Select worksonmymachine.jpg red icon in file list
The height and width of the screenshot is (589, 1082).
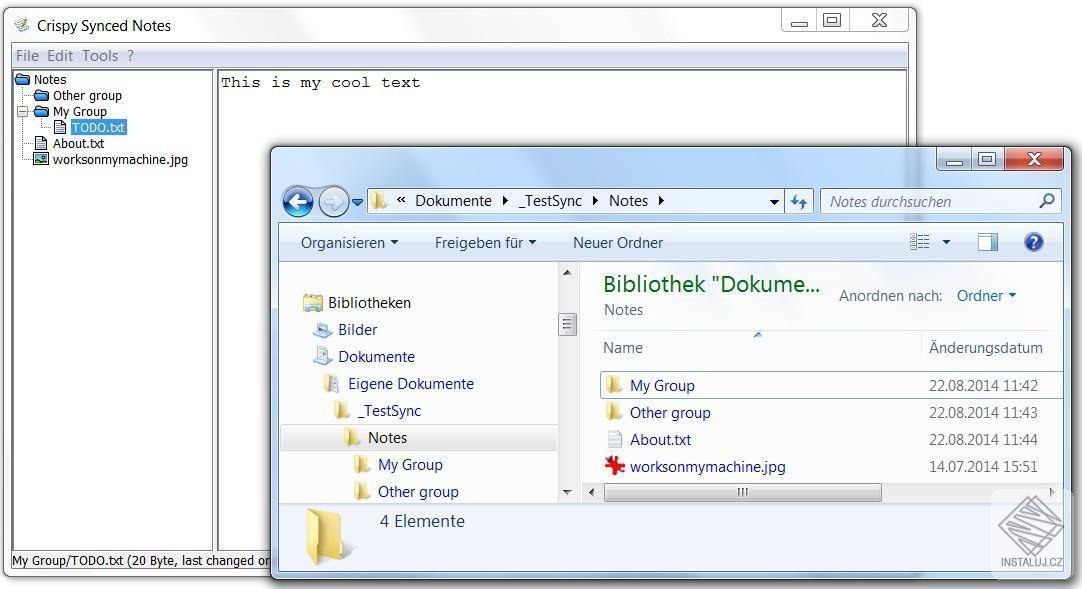614,466
